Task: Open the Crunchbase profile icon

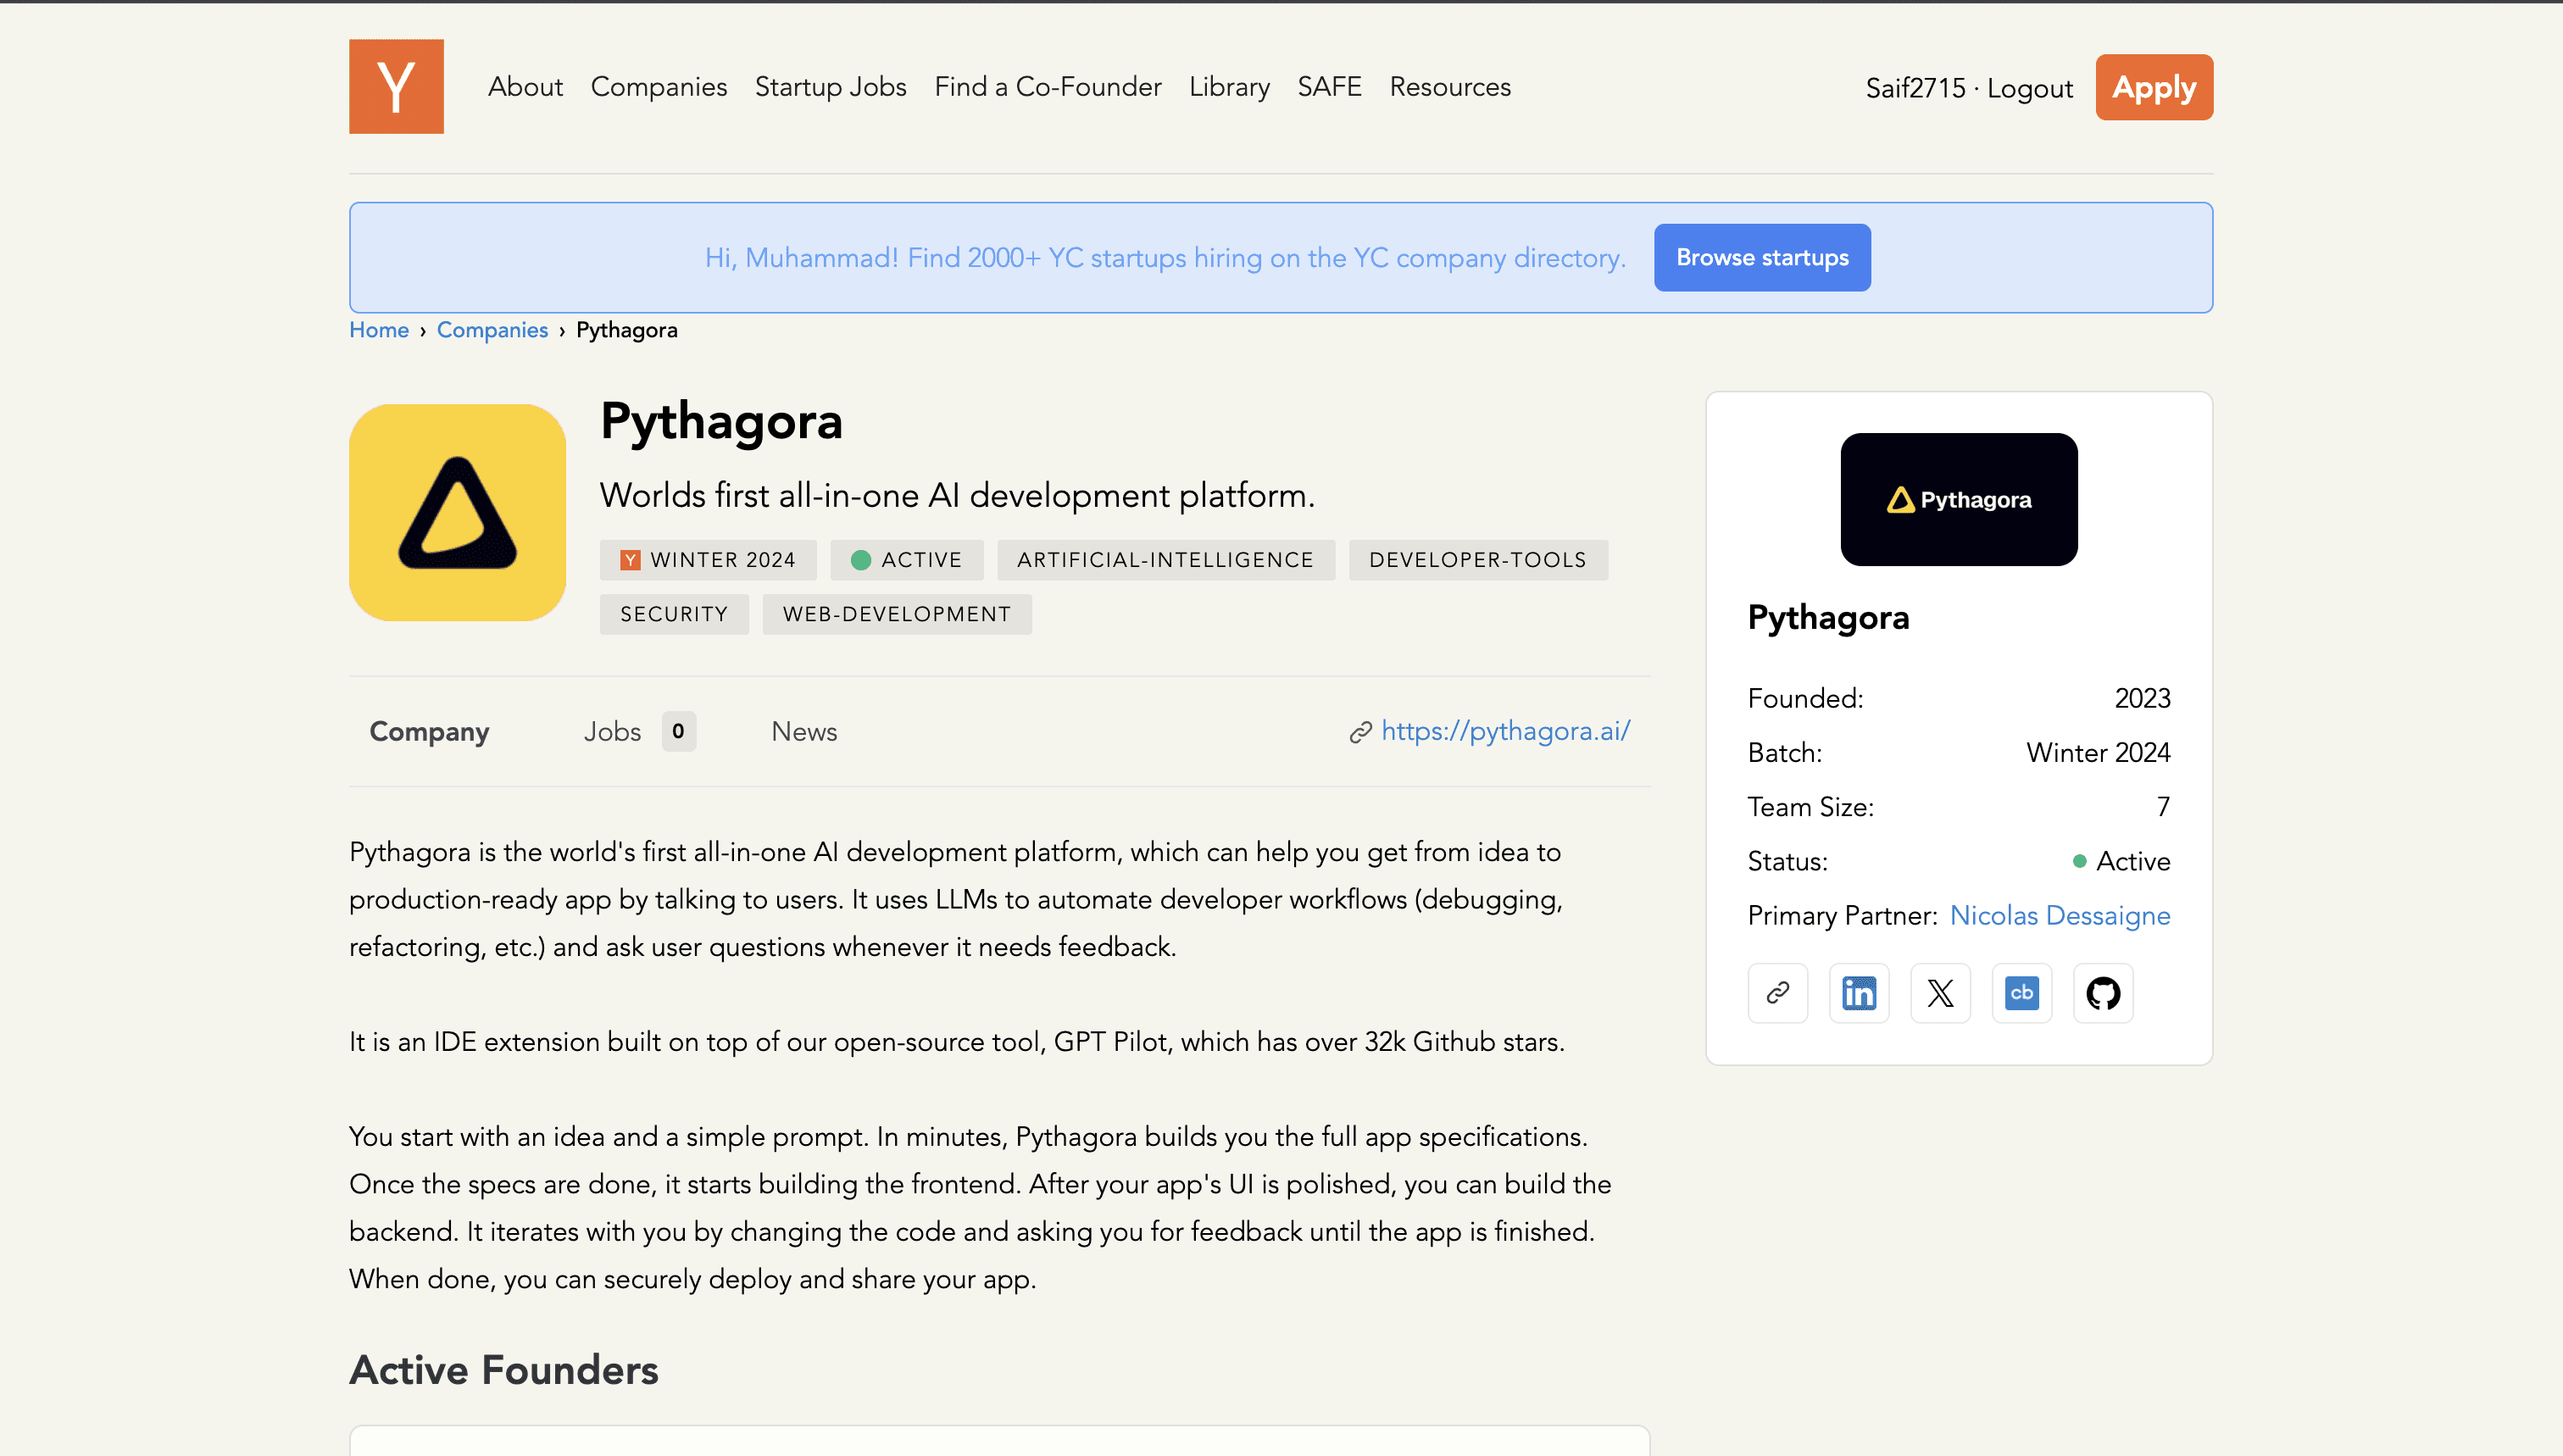Action: pyautogui.click(x=2021, y=993)
